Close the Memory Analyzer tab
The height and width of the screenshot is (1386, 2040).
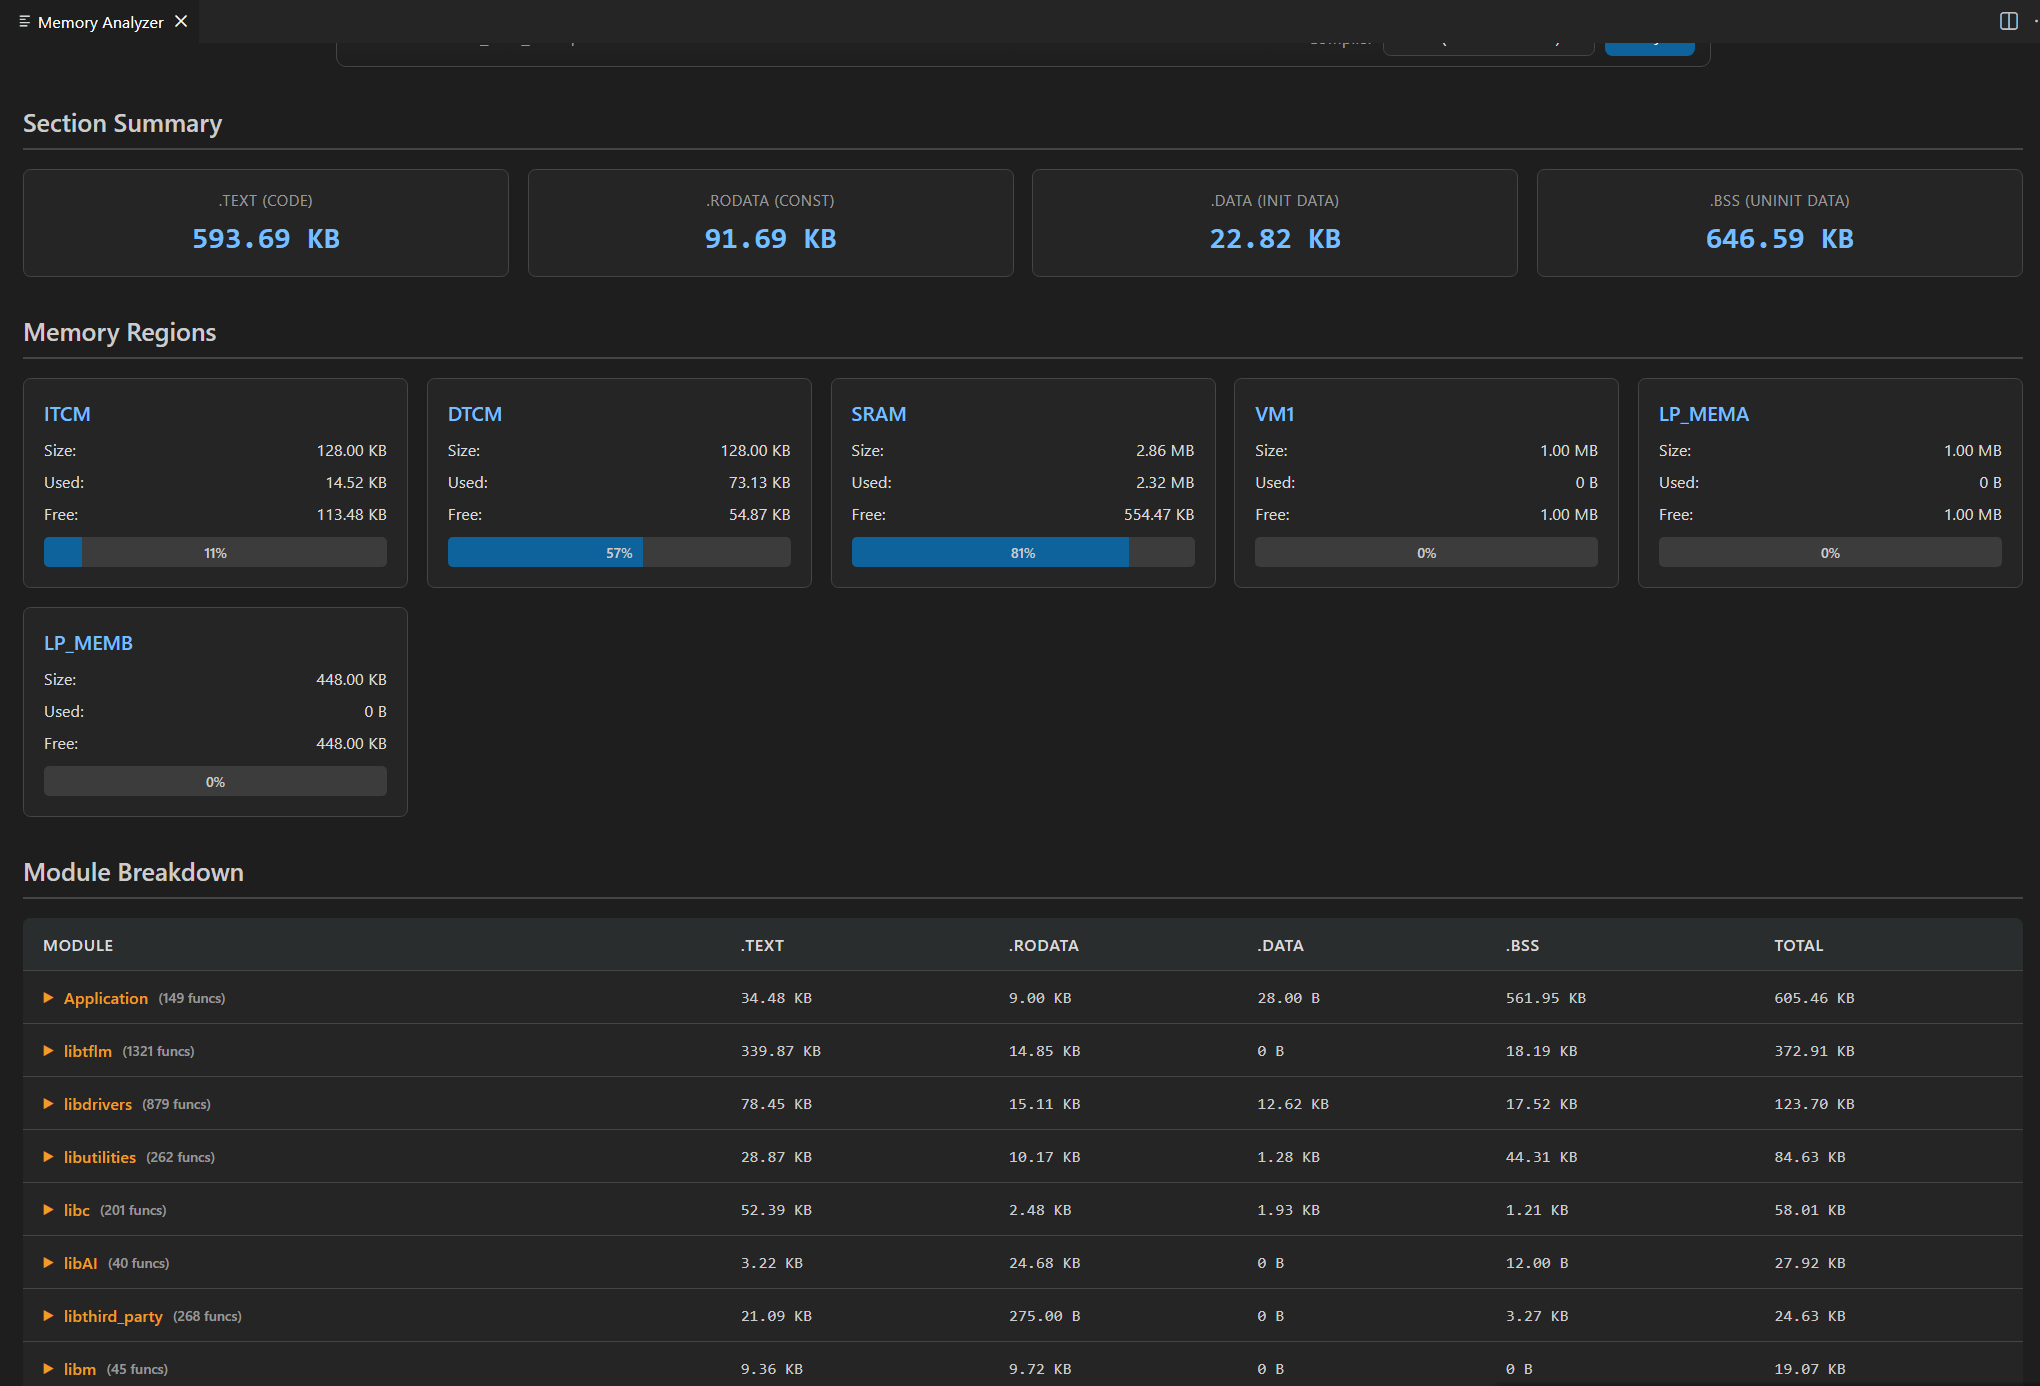pyautogui.click(x=181, y=21)
